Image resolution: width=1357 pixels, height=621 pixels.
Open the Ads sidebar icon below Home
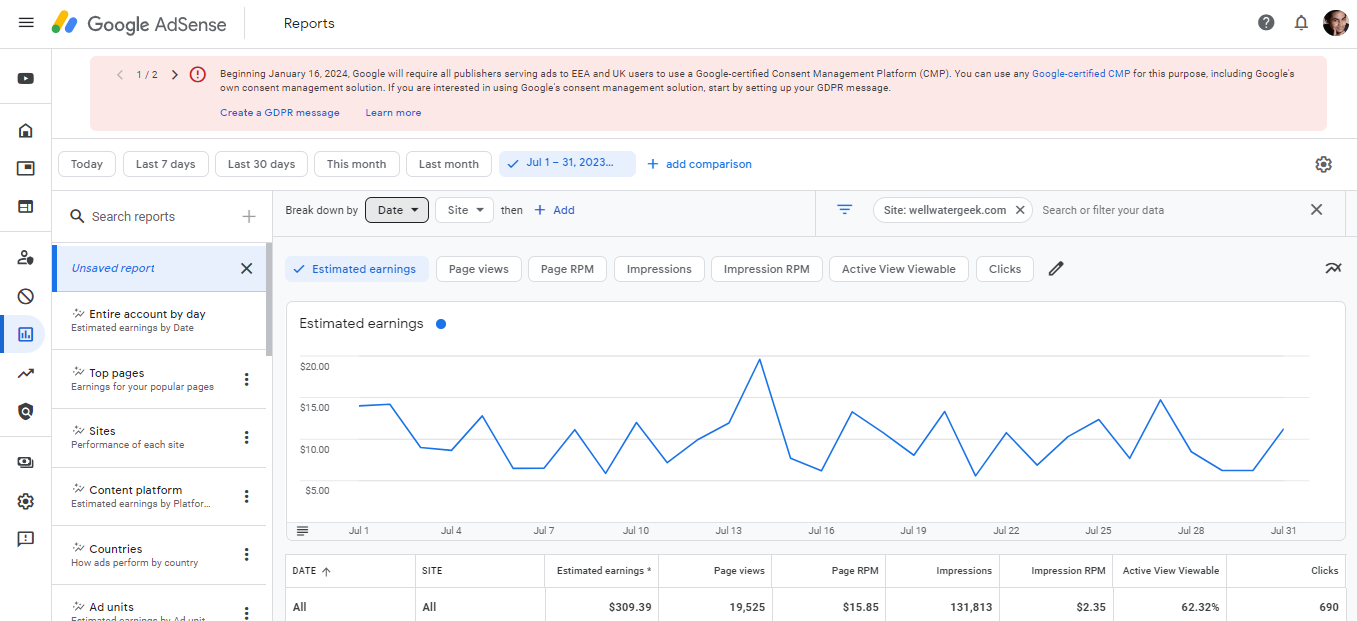[26, 168]
